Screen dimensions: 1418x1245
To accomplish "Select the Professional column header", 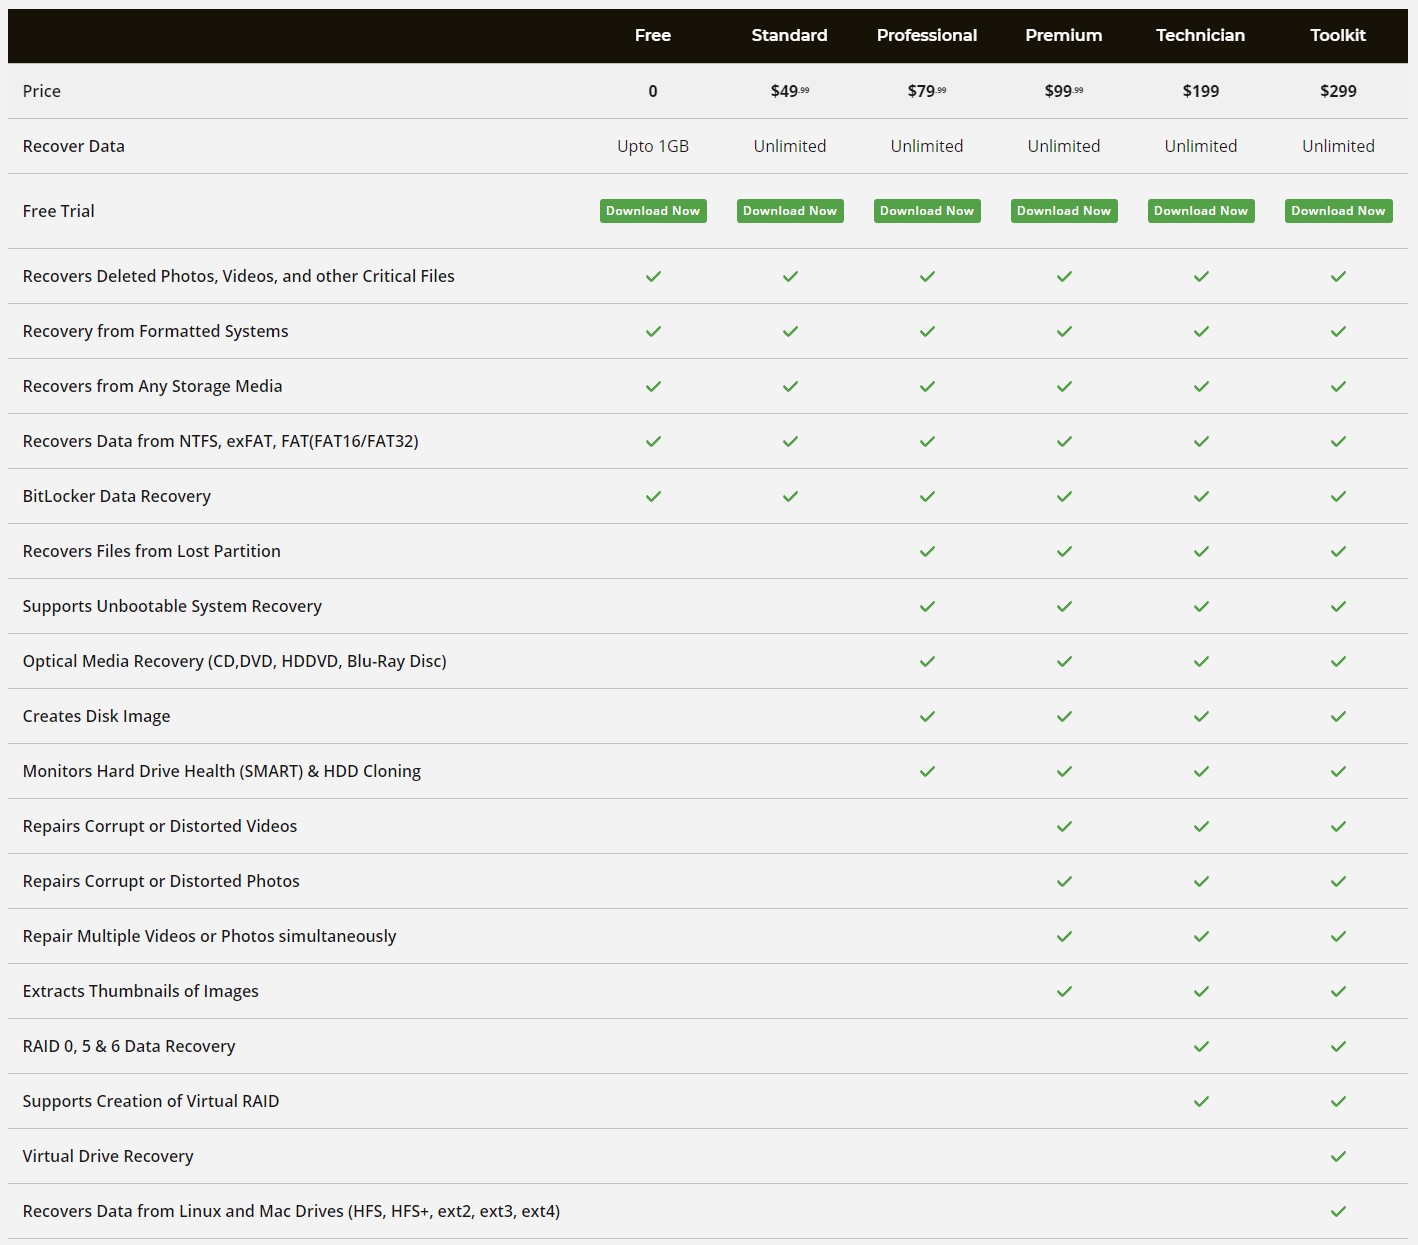I will 927,35.
